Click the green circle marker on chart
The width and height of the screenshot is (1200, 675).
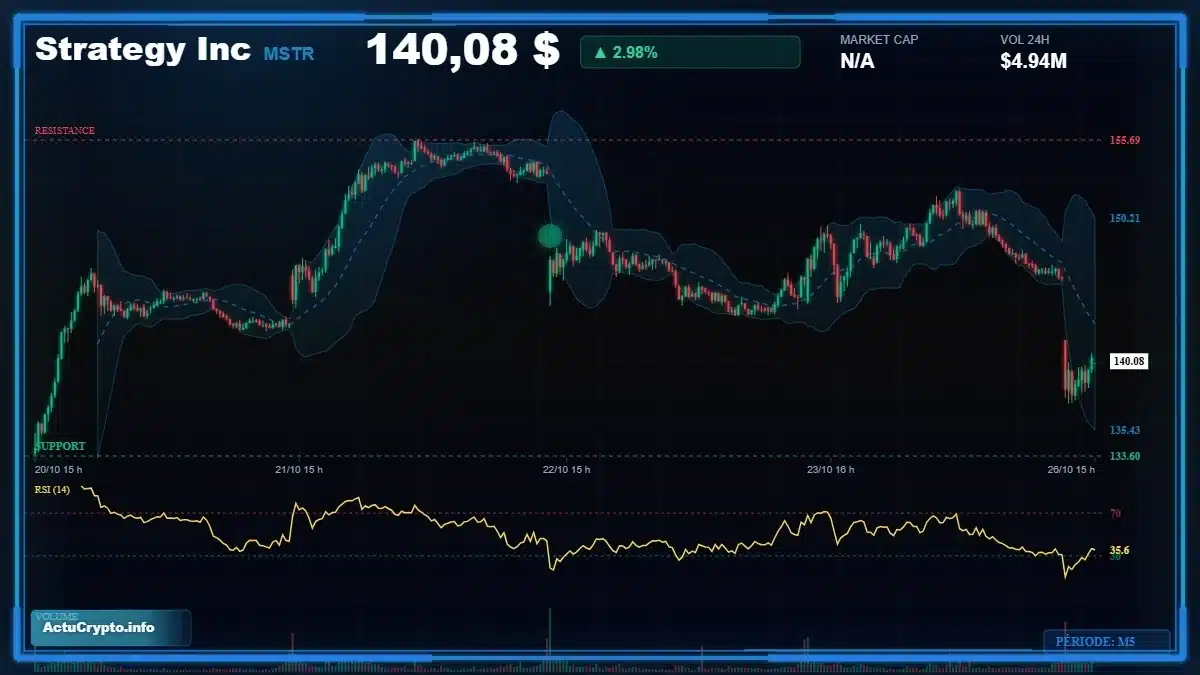[550, 236]
